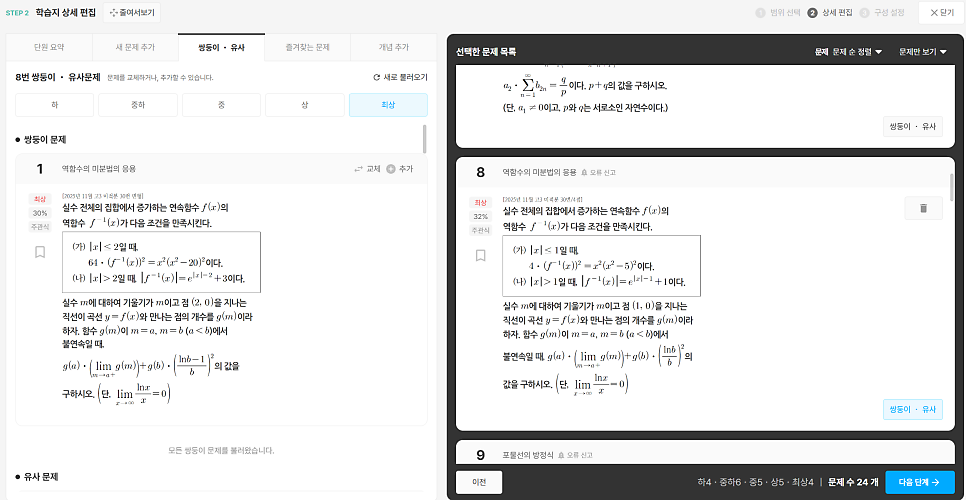Select the 쌍둥이 · 유사 tab
The height and width of the screenshot is (500, 966).
point(221,47)
